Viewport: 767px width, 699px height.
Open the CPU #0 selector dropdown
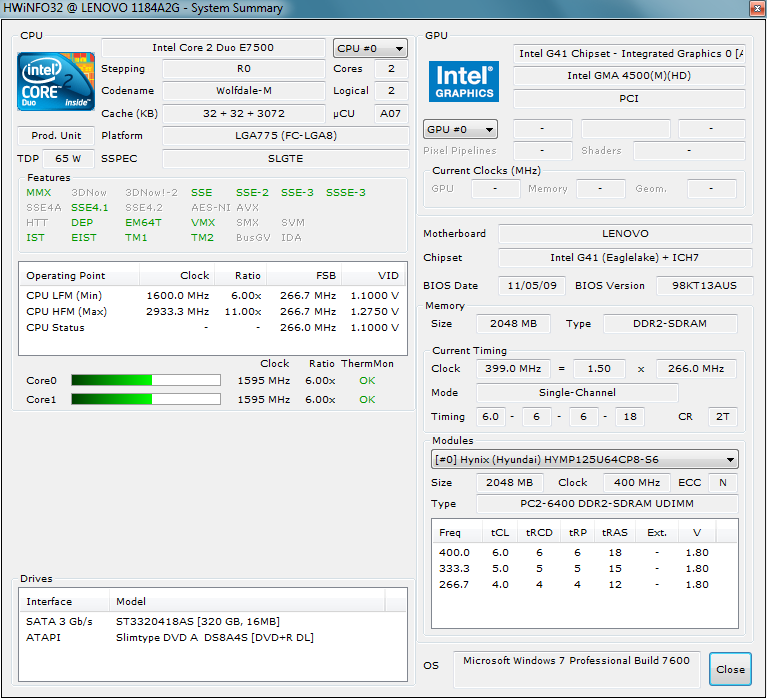tap(370, 48)
